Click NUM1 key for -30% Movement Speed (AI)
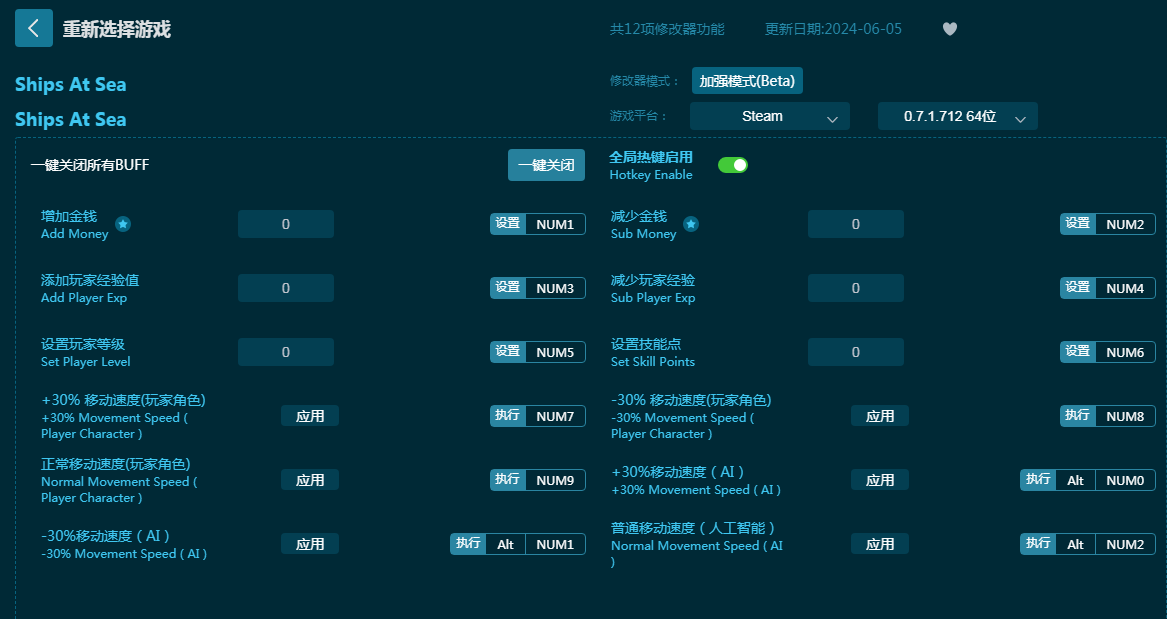 pos(555,544)
